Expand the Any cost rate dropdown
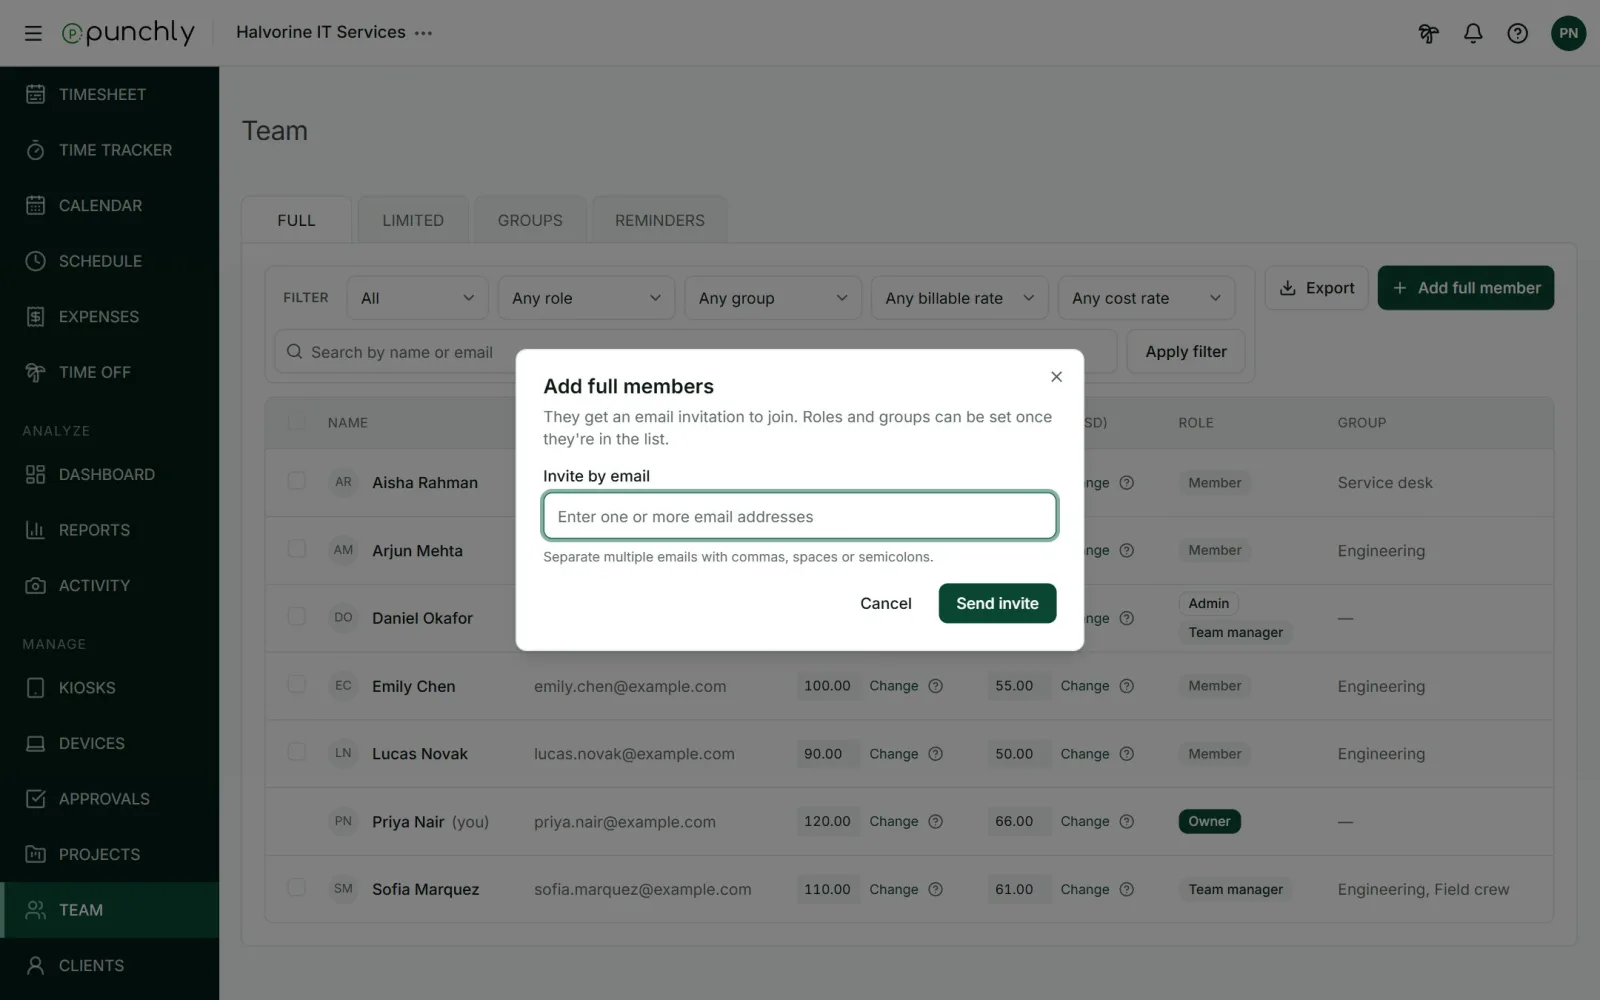Viewport: 1600px width, 1000px height. [1146, 298]
